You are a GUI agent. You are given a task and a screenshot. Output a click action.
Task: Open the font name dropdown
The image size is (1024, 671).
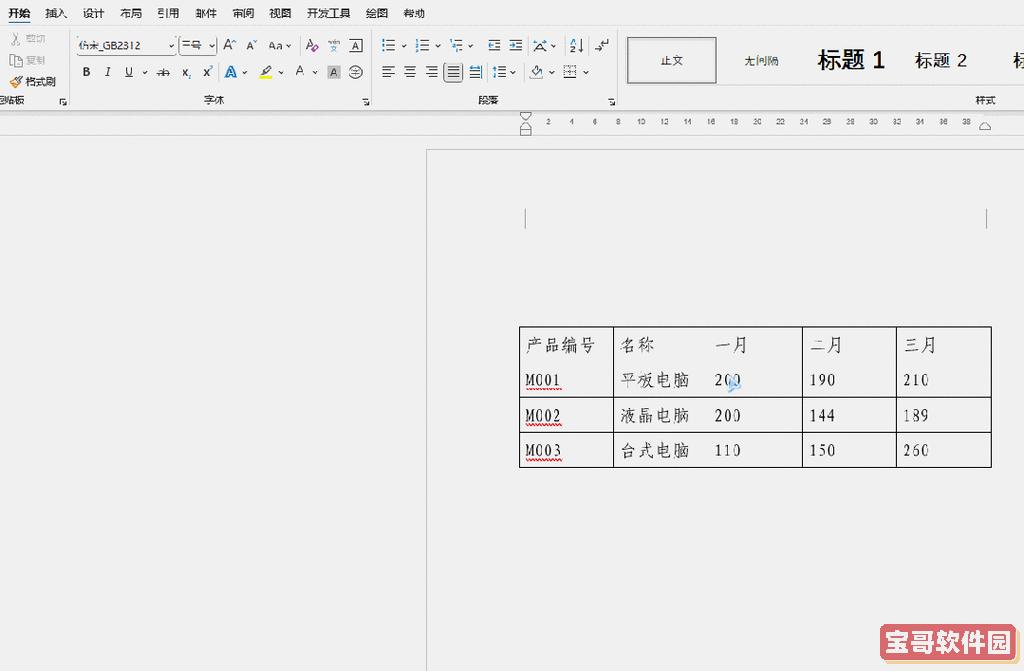(171, 46)
